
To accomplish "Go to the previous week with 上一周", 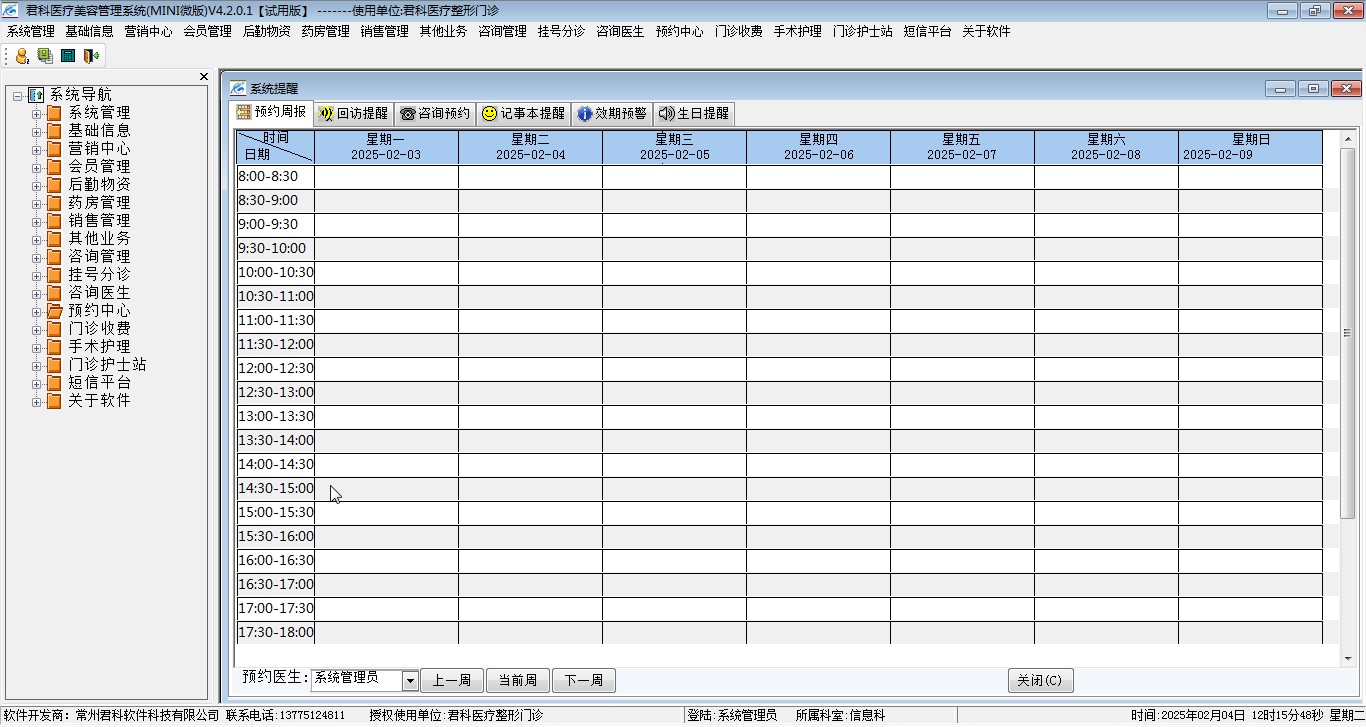I will click(451, 681).
